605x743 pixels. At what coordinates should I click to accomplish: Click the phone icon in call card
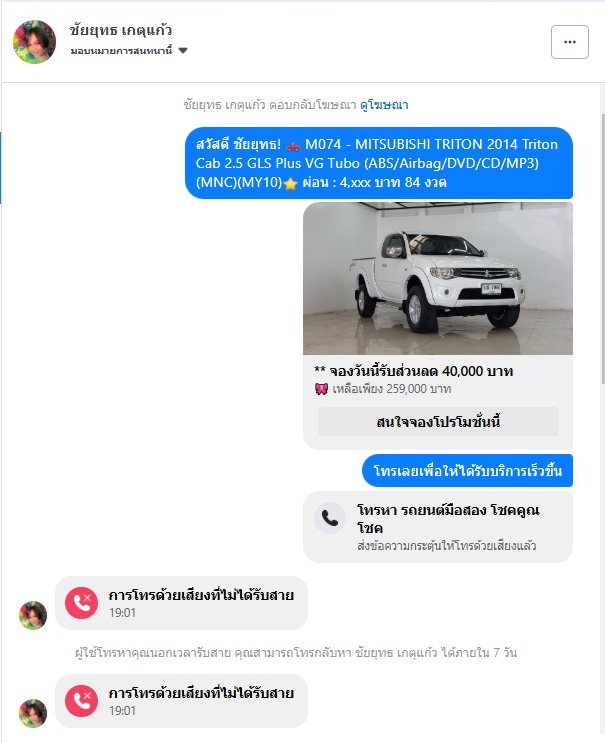pos(330,518)
